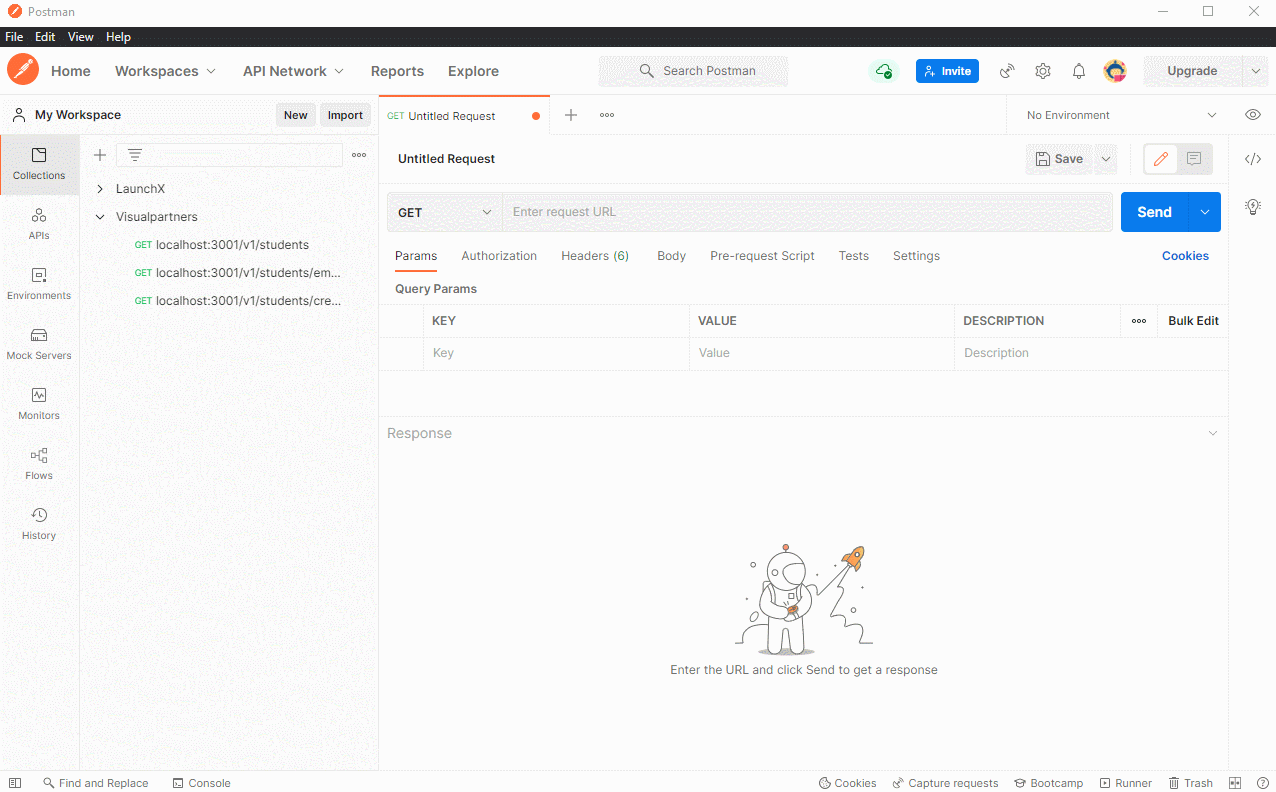This screenshot has height=792, width=1276.
Task: Open Cookies in status bar
Action: 848,783
